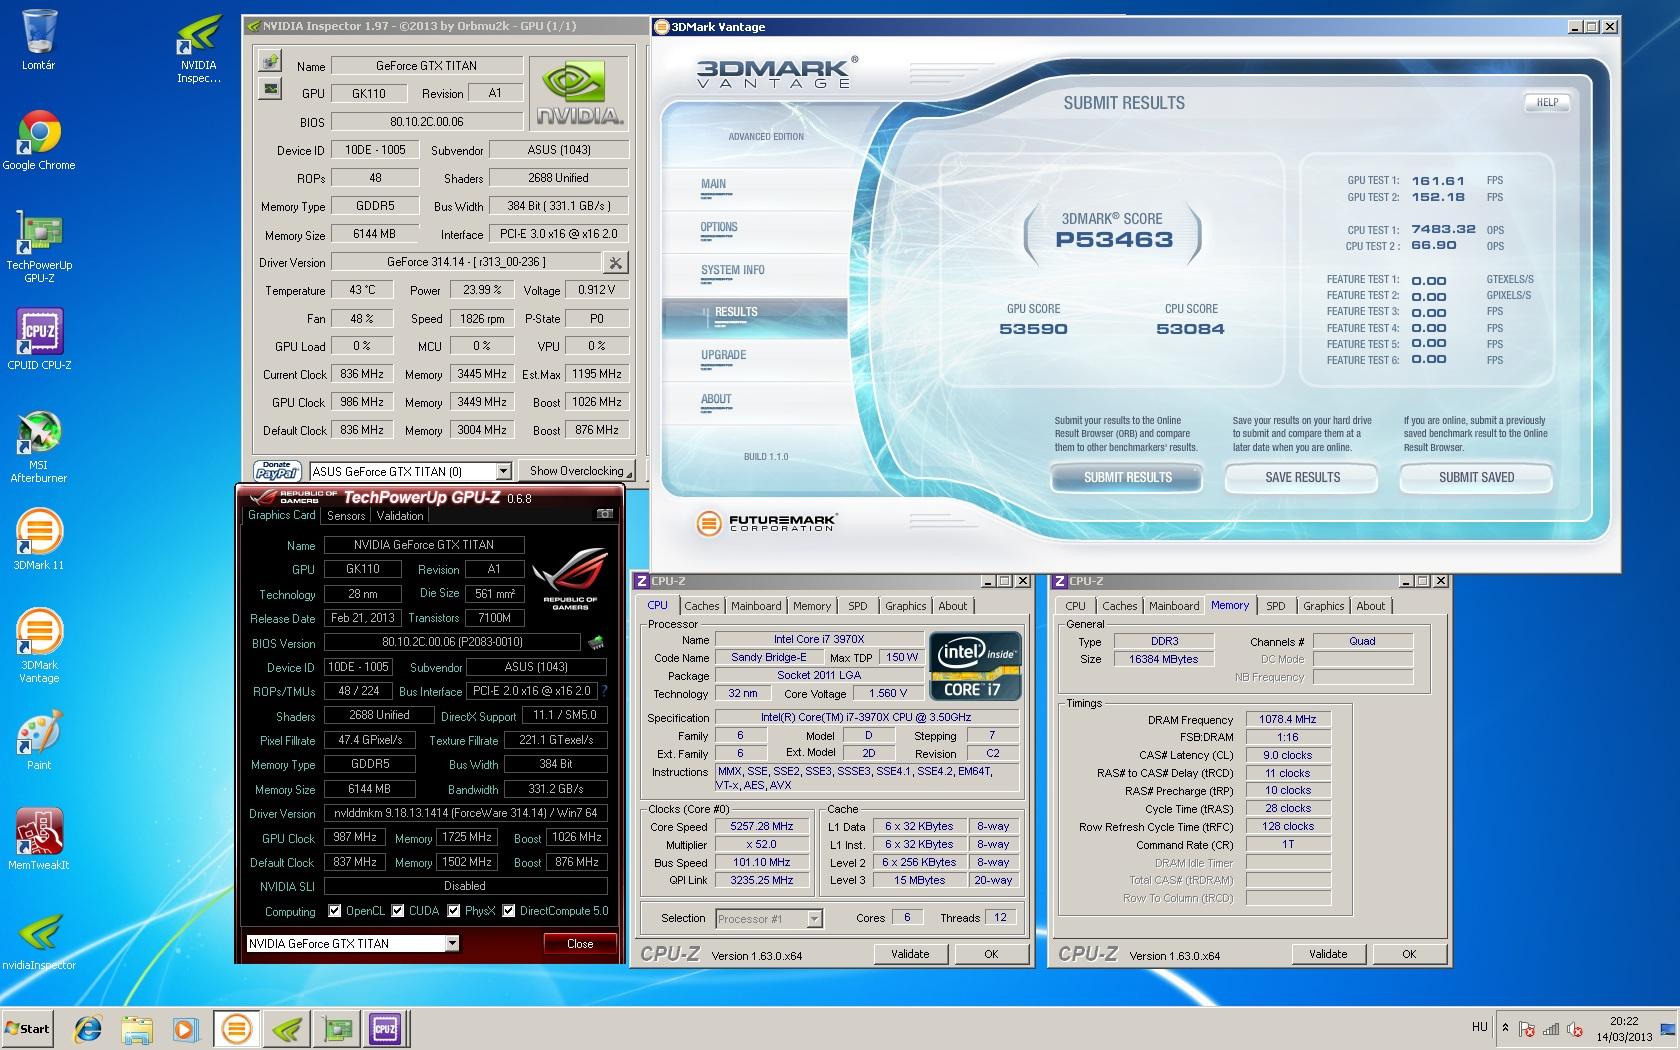Switch to NVIDIA Inspector on the taskbar
This screenshot has height=1050, width=1680.
287,1028
